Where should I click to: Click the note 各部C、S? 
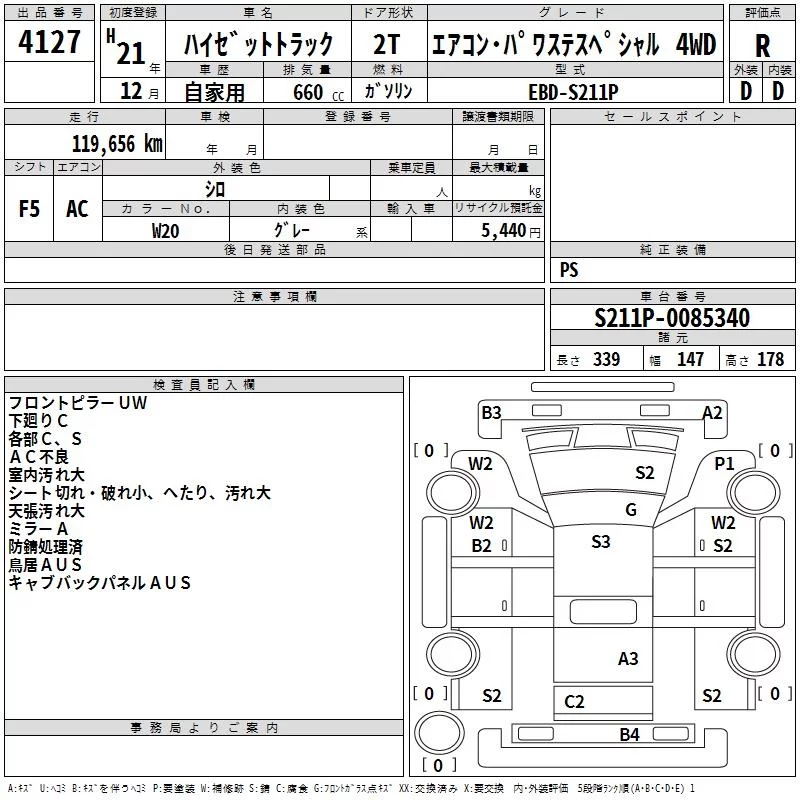click(x=45, y=438)
